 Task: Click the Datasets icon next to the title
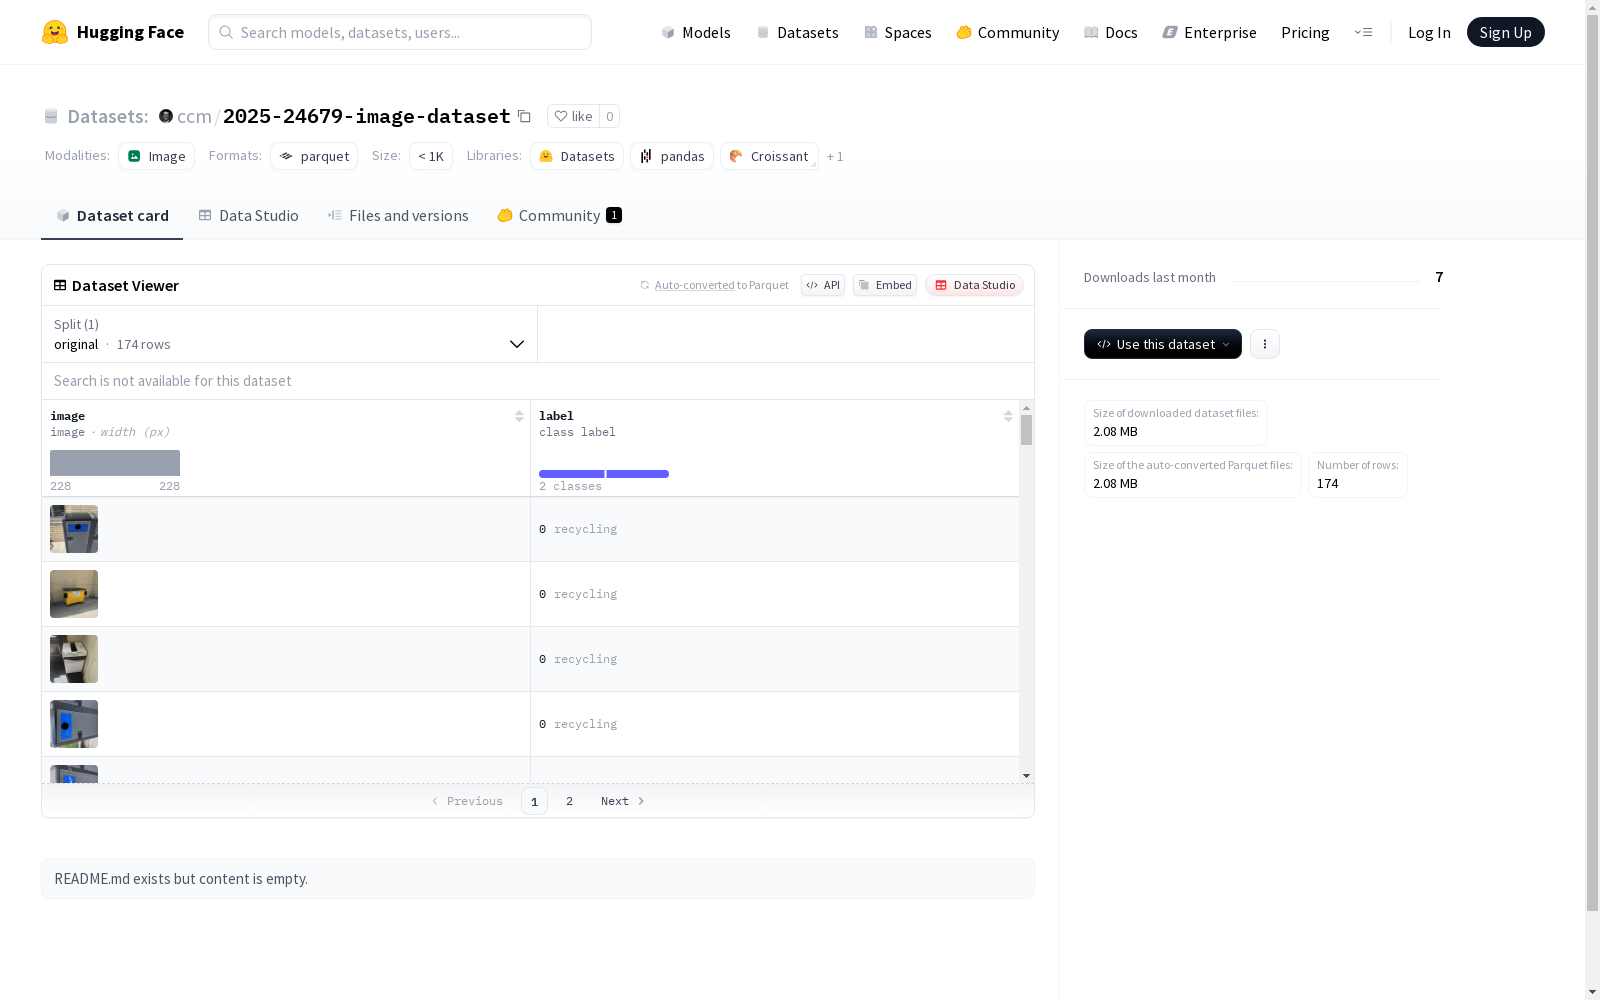pos(51,116)
